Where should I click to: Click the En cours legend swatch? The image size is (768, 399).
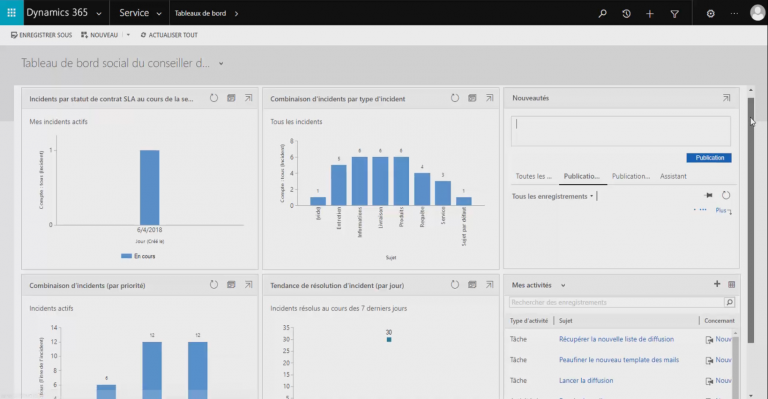(126, 256)
